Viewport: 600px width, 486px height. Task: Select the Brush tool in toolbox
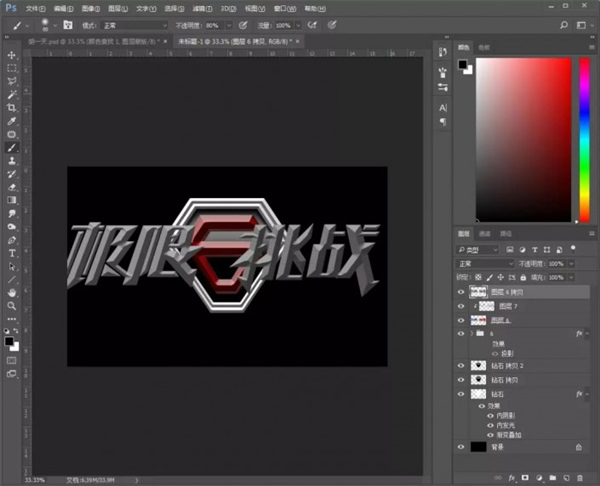(11, 148)
